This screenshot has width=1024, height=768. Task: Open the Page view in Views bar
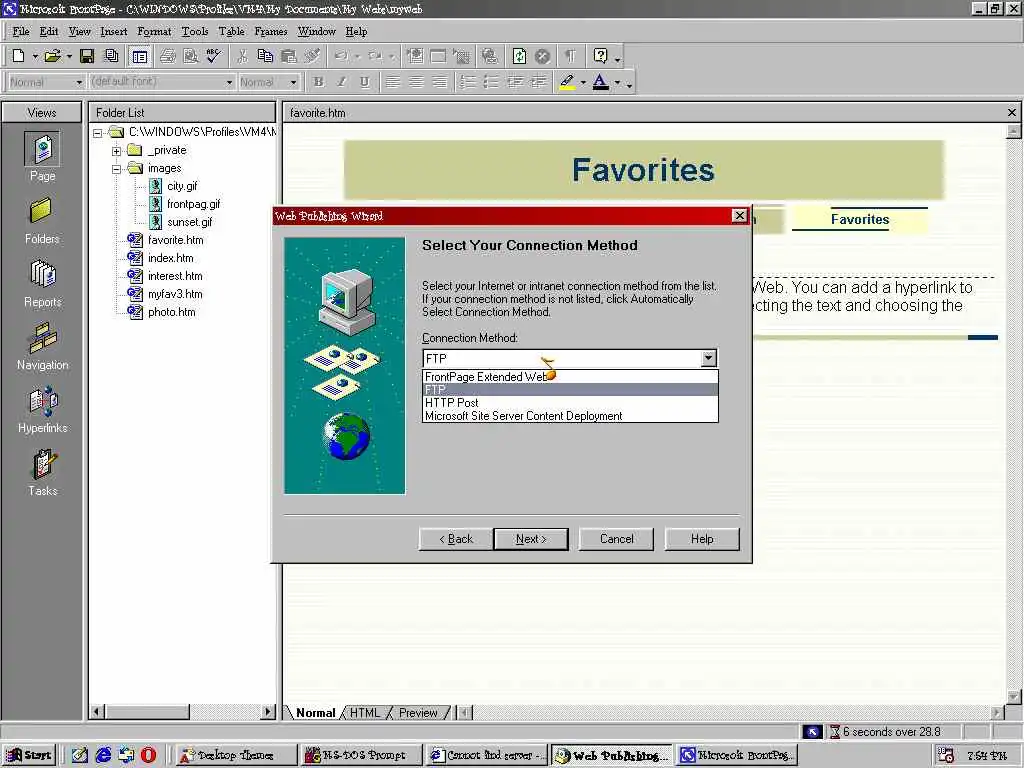(x=42, y=157)
